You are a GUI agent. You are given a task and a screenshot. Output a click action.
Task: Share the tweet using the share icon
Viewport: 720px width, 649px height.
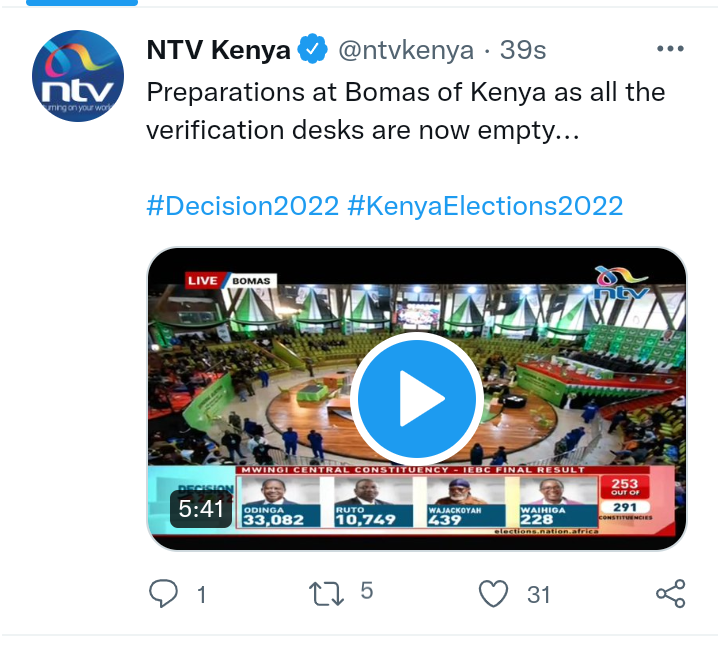(671, 594)
